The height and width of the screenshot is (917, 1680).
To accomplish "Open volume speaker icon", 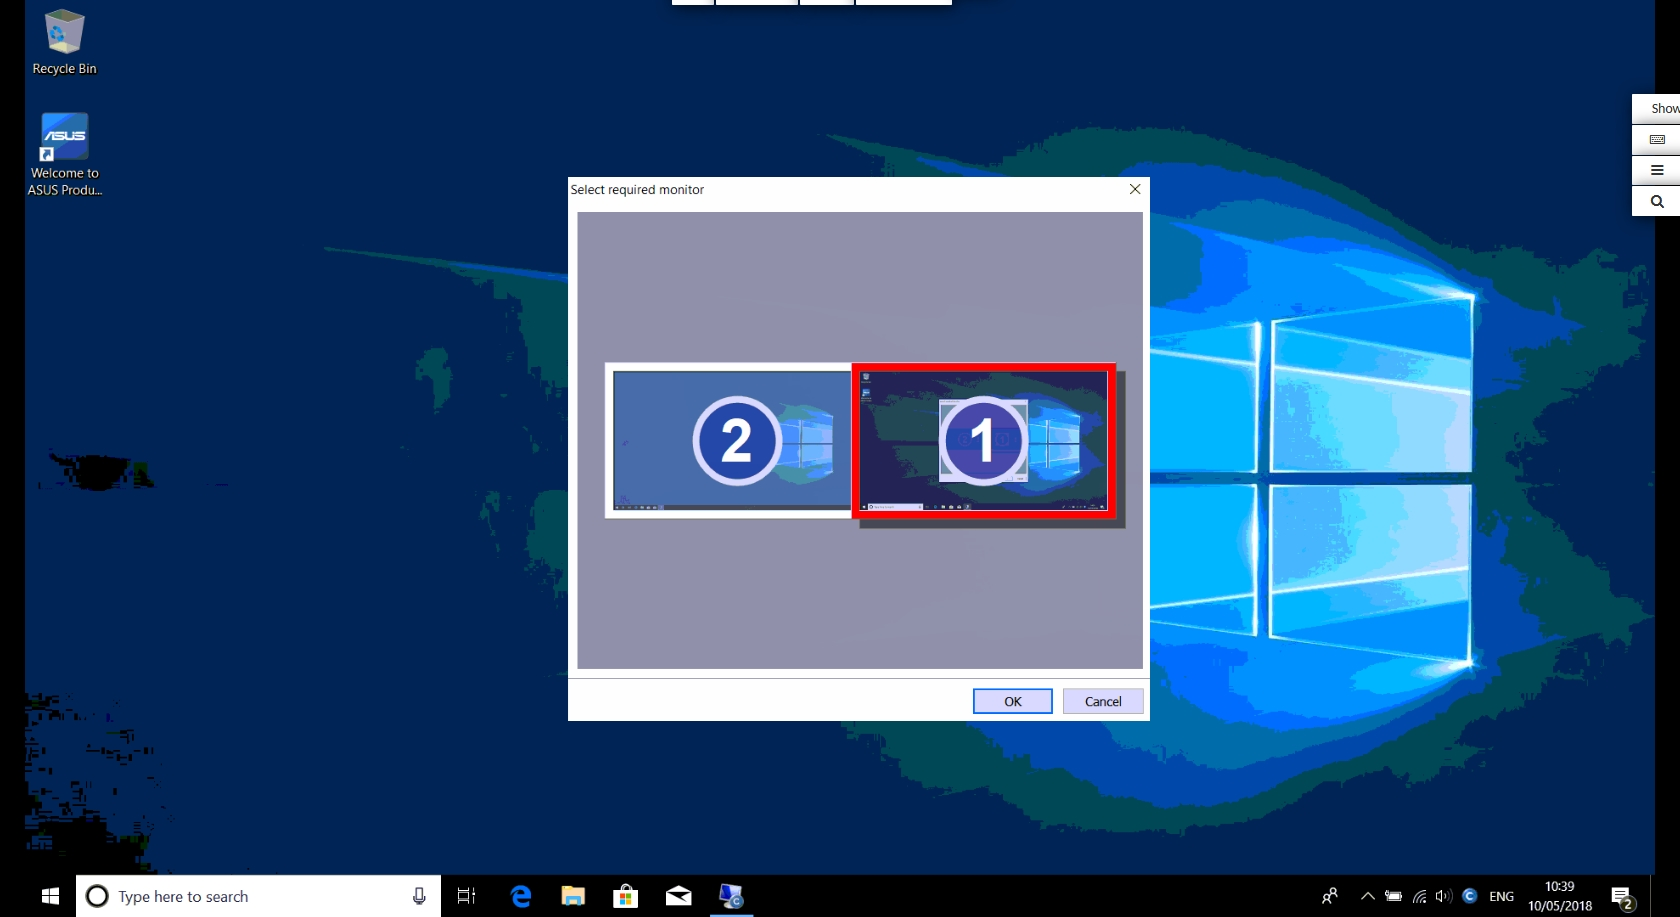I will (1444, 896).
